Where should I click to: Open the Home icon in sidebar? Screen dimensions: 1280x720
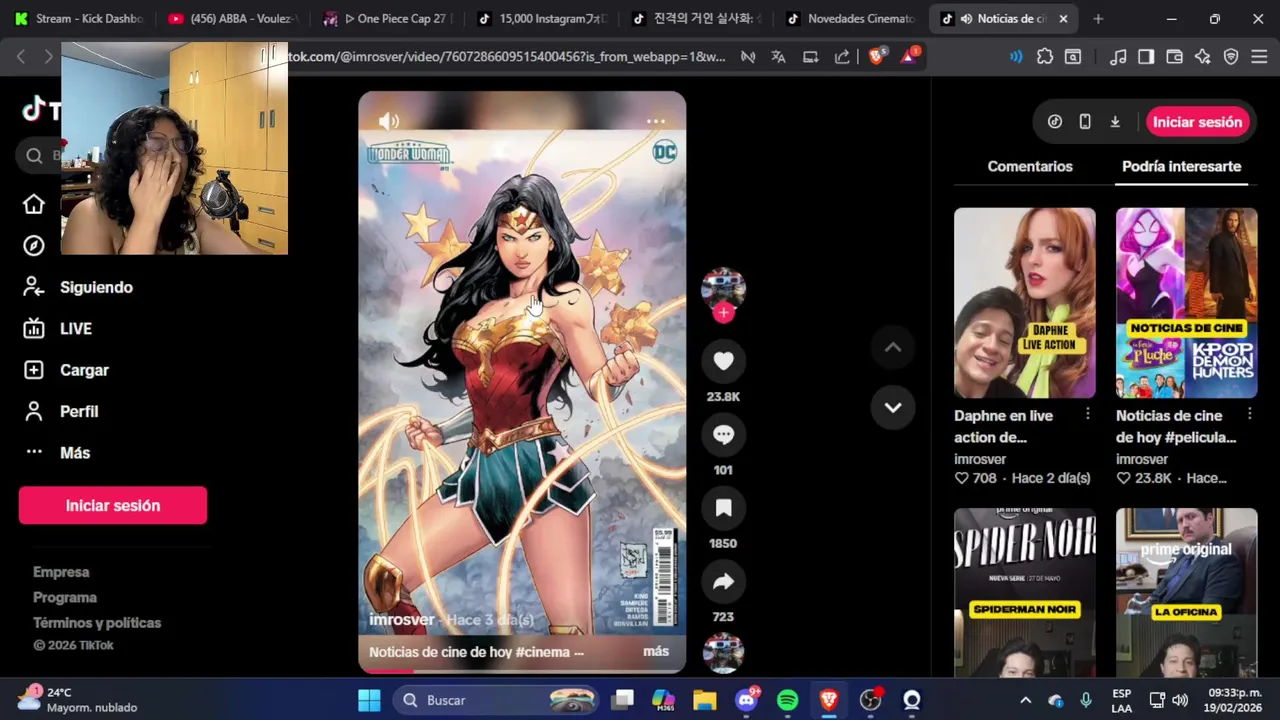click(x=34, y=204)
